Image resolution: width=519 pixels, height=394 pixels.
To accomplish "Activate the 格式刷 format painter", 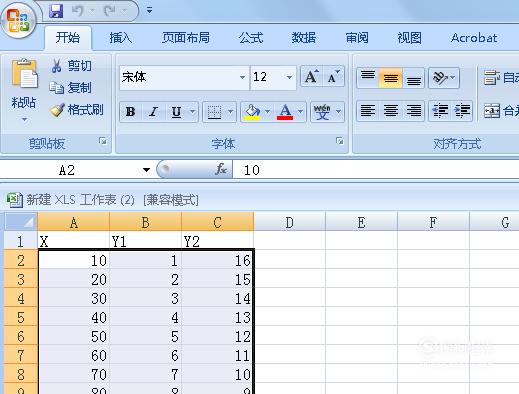I will (x=76, y=110).
